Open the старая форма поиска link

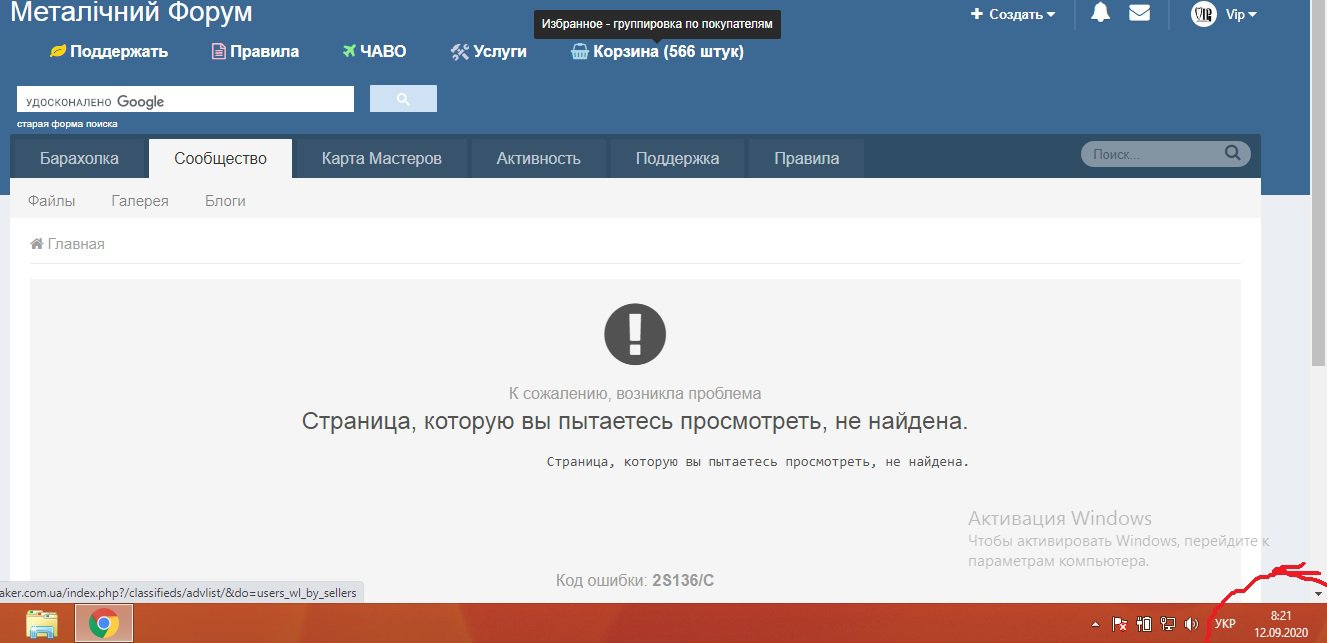pos(67,124)
